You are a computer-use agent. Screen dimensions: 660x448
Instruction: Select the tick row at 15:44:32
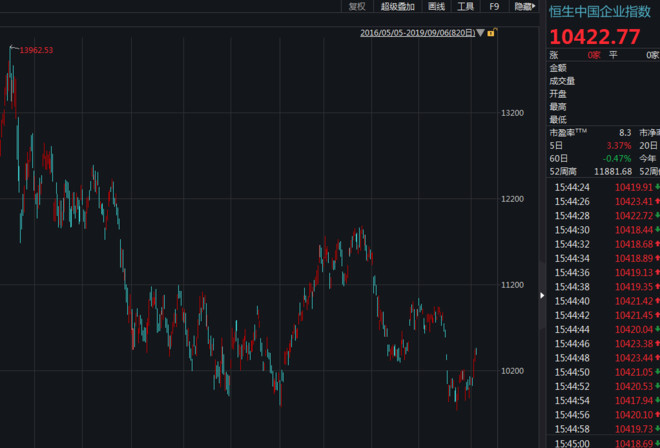pyautogui.click(x=603, y=244)
